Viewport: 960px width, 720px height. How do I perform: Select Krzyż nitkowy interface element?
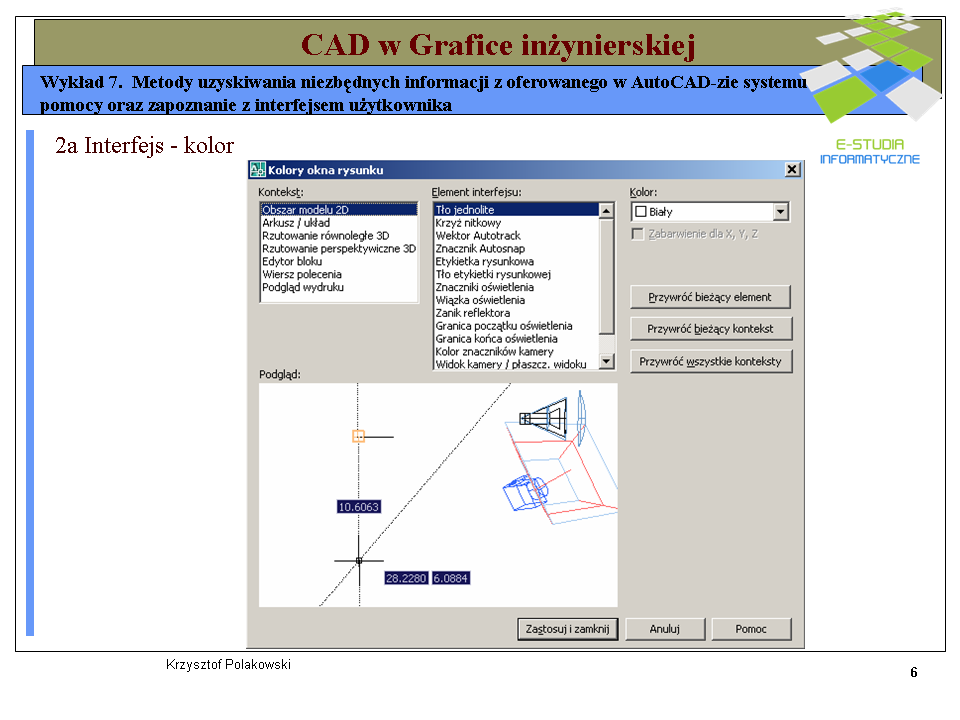click(x=516, y=223)
